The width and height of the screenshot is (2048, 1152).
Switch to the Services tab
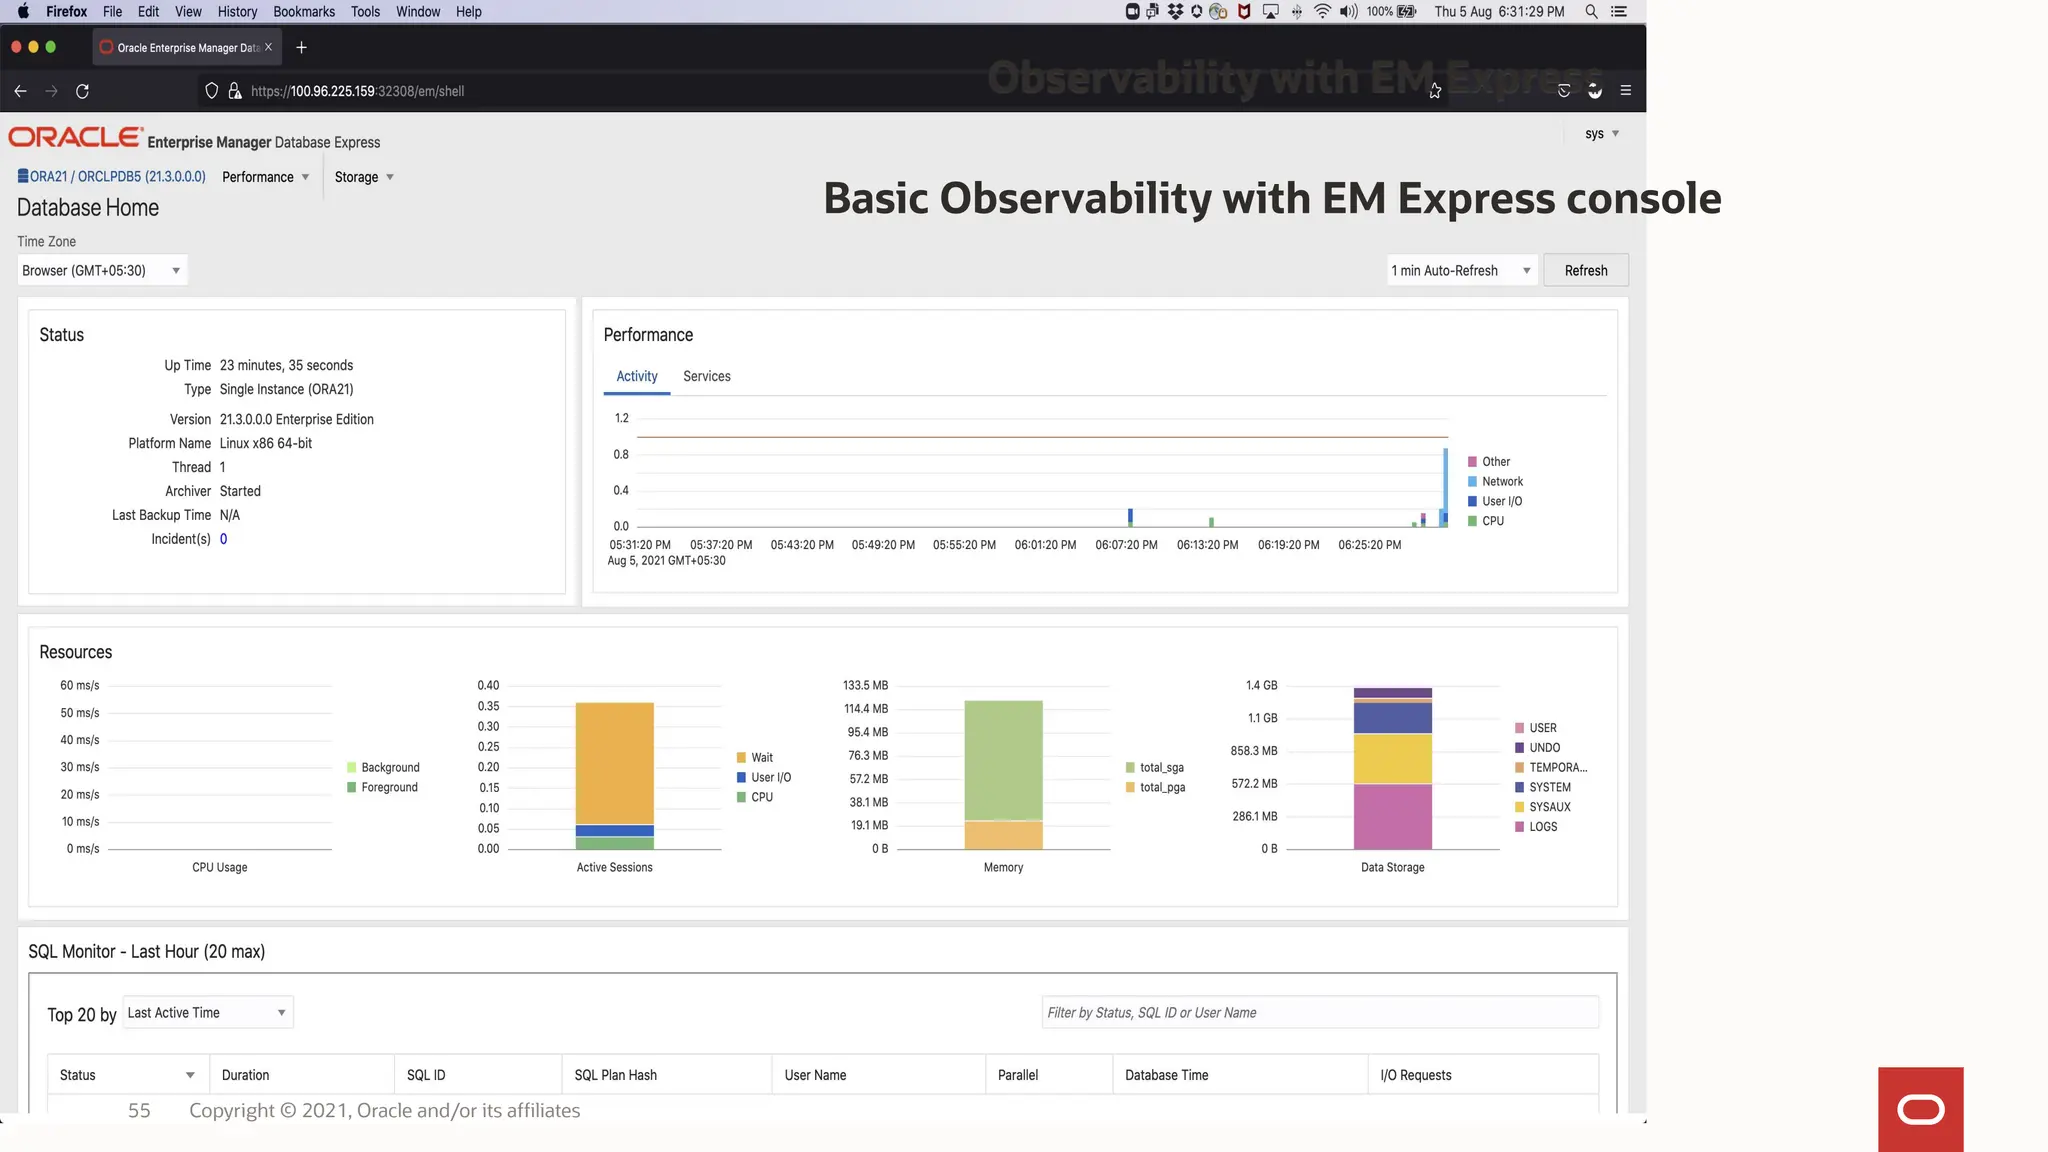[x=707, y=377]
